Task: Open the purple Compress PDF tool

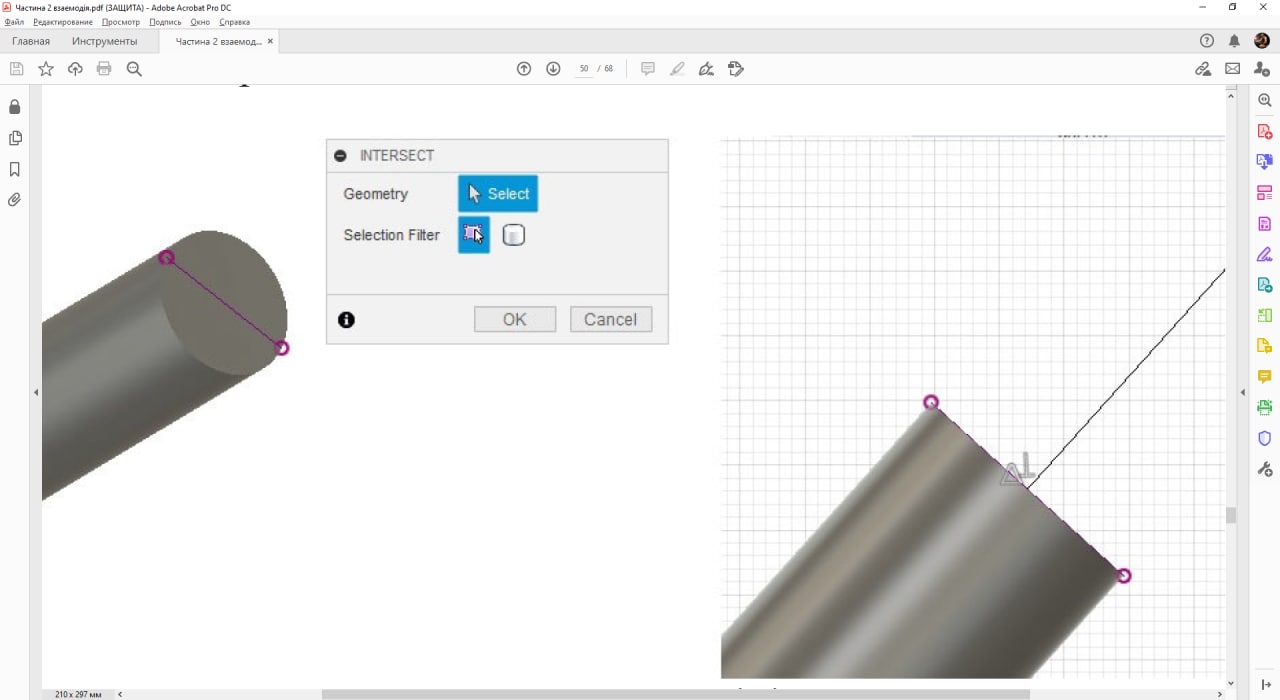Action: (x=1265, y=223)
